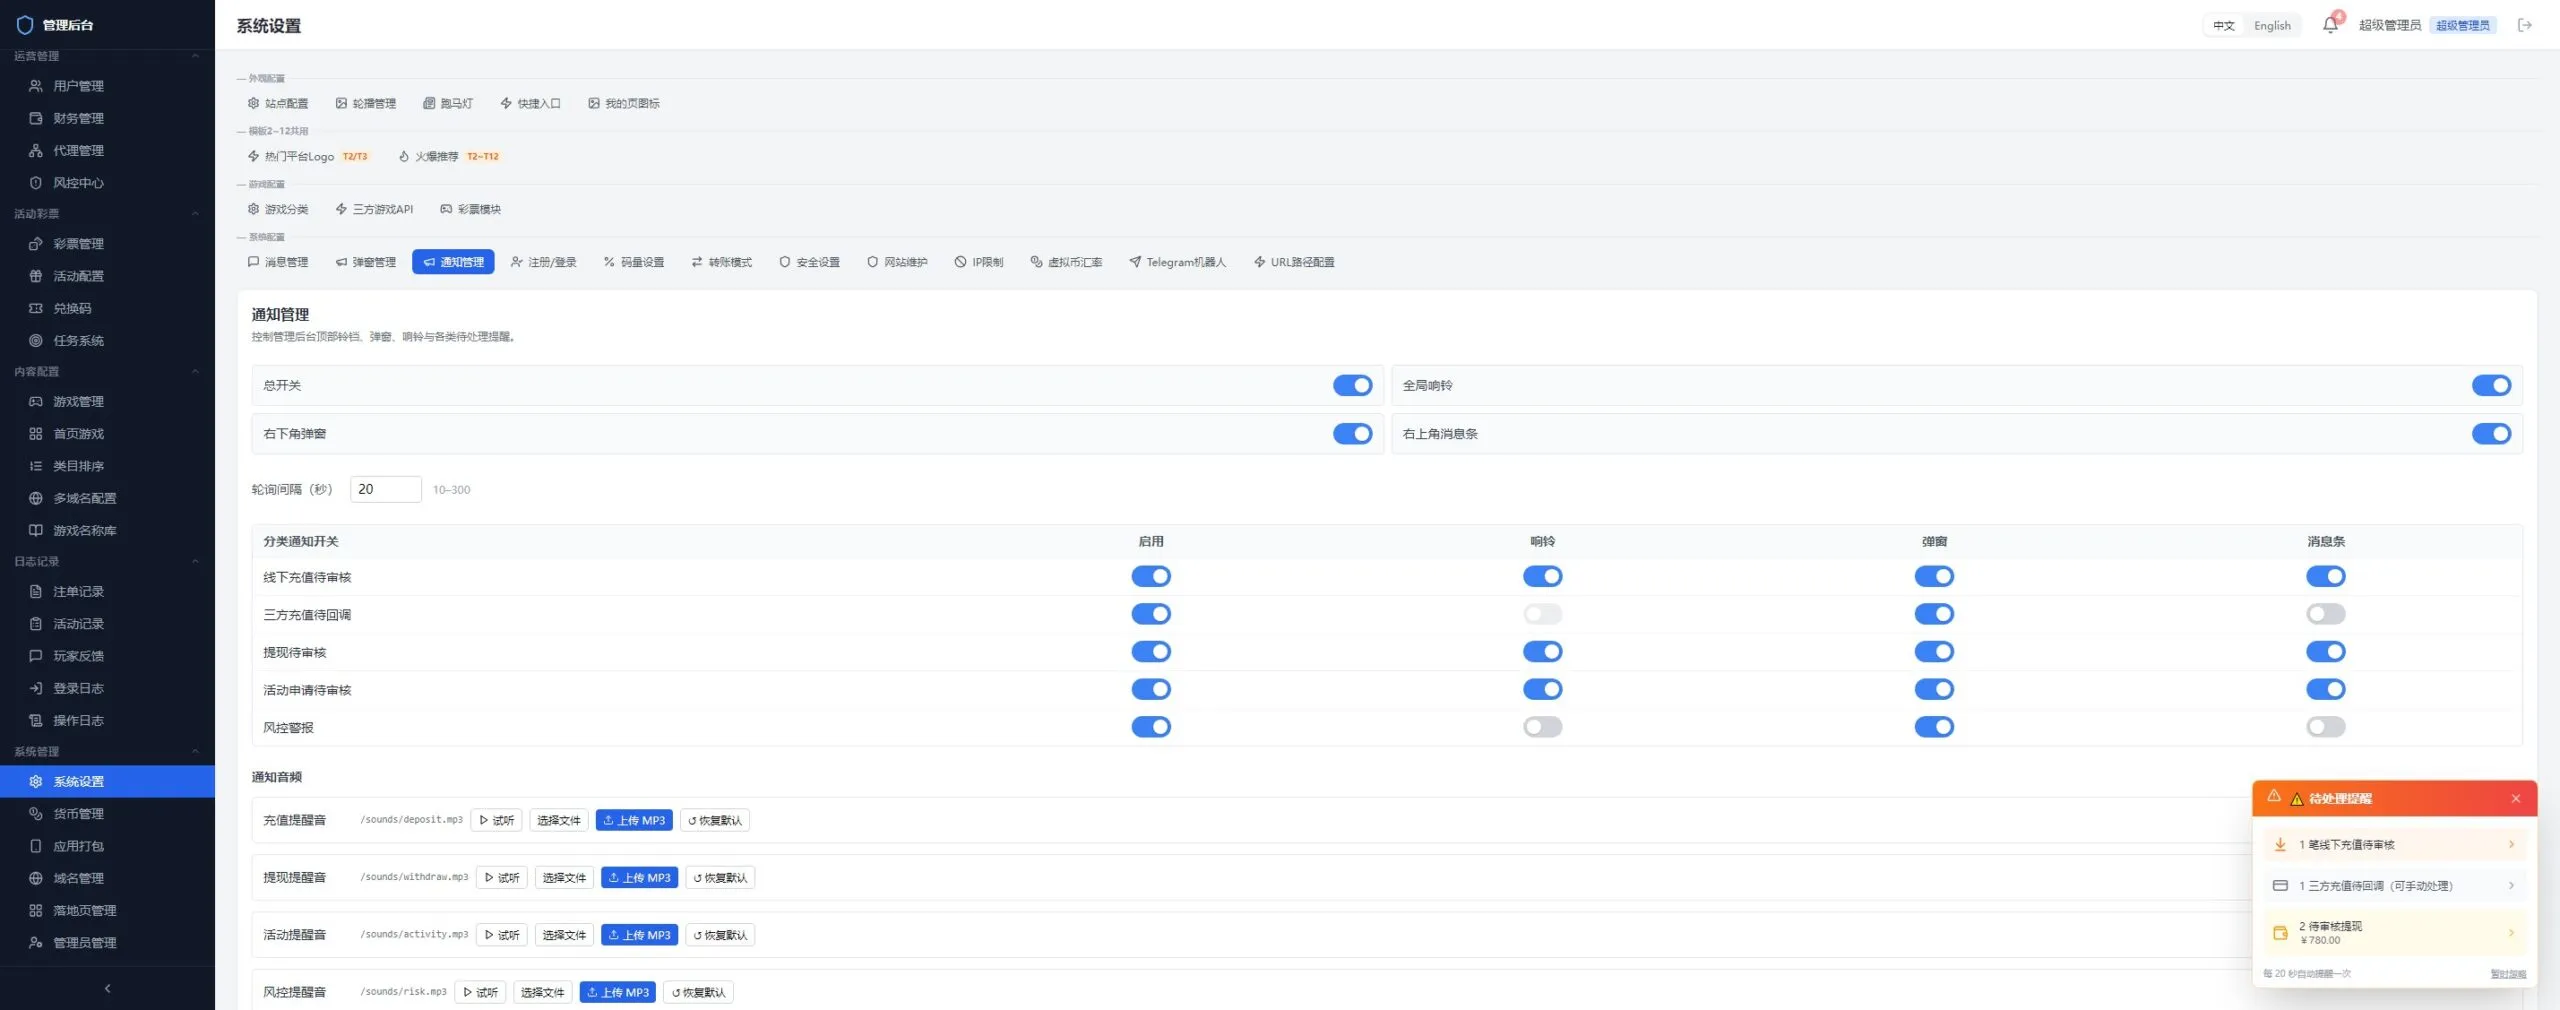Go to 风控中心 sidebar item
The height and width of the screenshot is (1010, 2560).
pyautogui.click(x=107, y=183)
